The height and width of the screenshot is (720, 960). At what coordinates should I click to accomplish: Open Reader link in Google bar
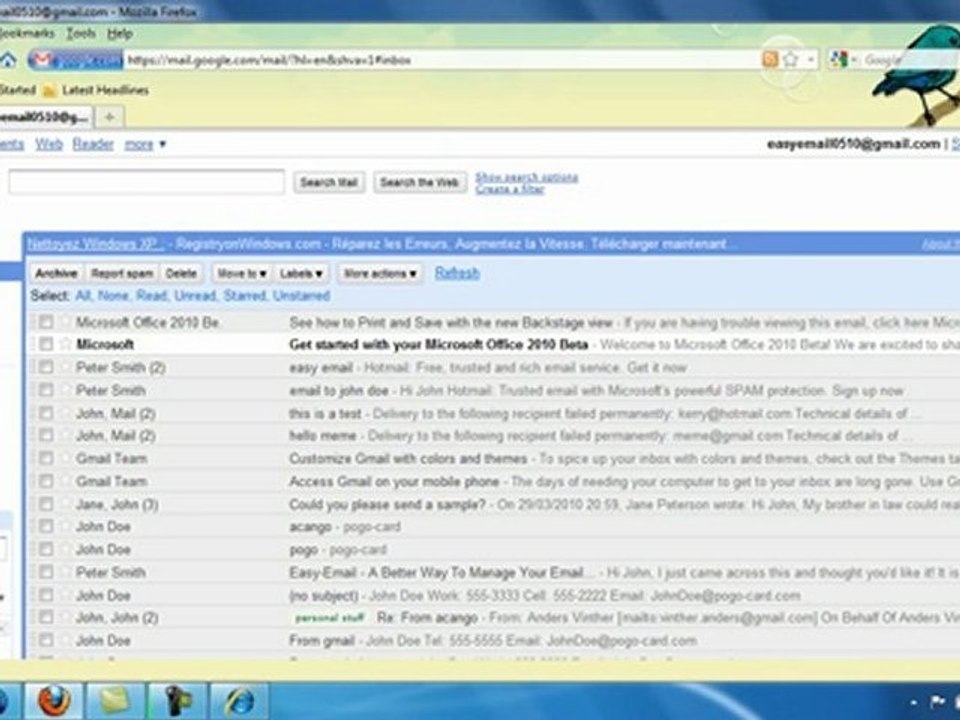click(x=93, y=144)
